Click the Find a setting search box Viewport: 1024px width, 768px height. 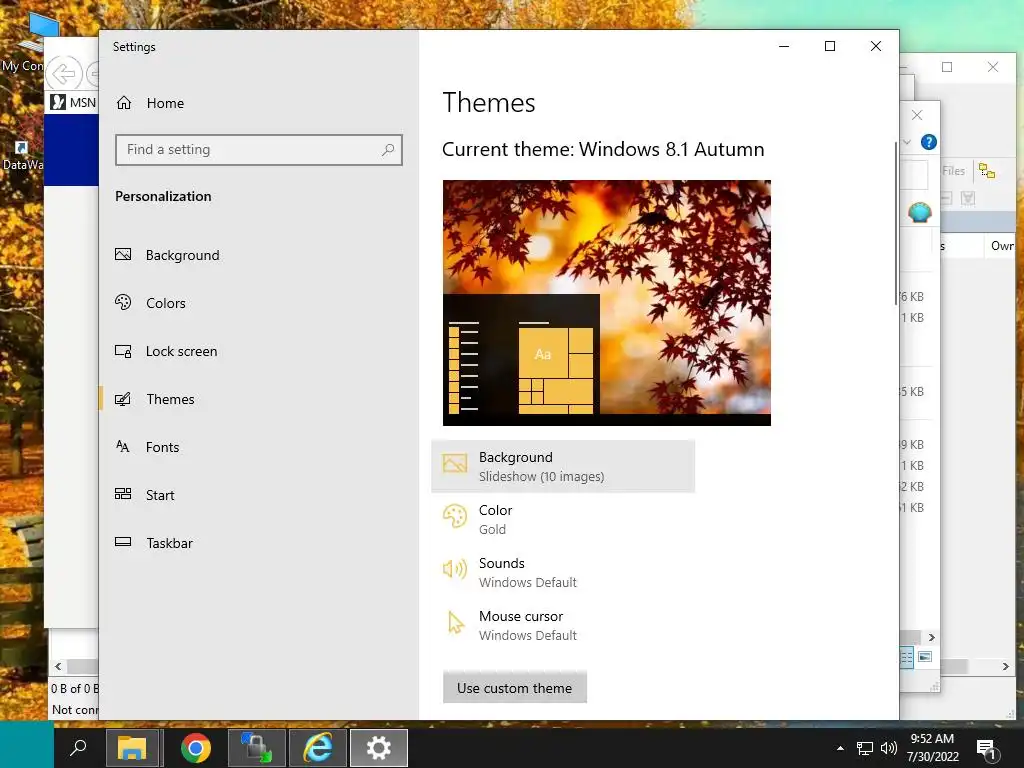coord(259,150)
